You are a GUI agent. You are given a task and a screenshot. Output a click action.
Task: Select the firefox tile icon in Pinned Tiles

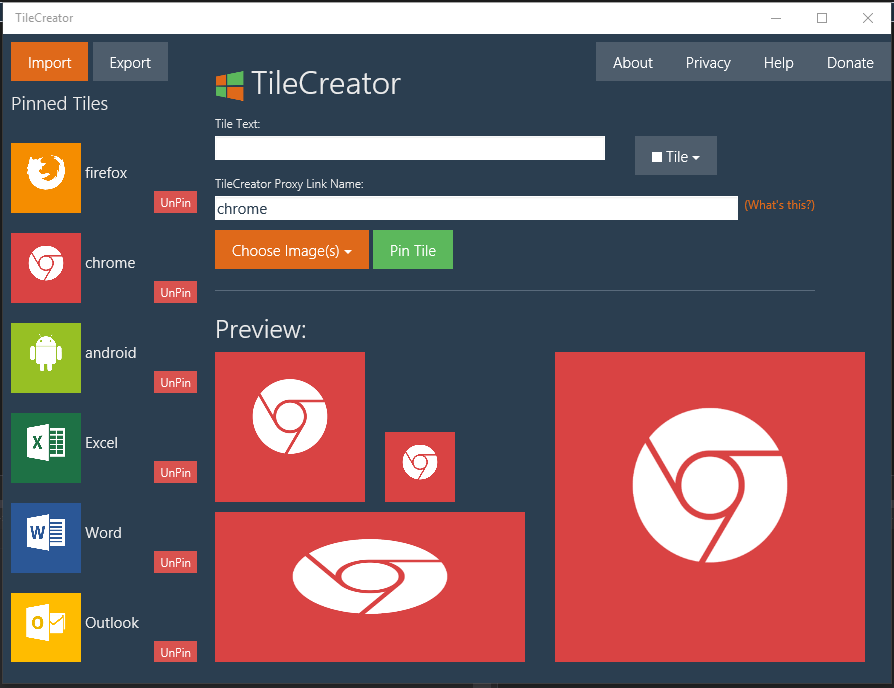(45, 178)
